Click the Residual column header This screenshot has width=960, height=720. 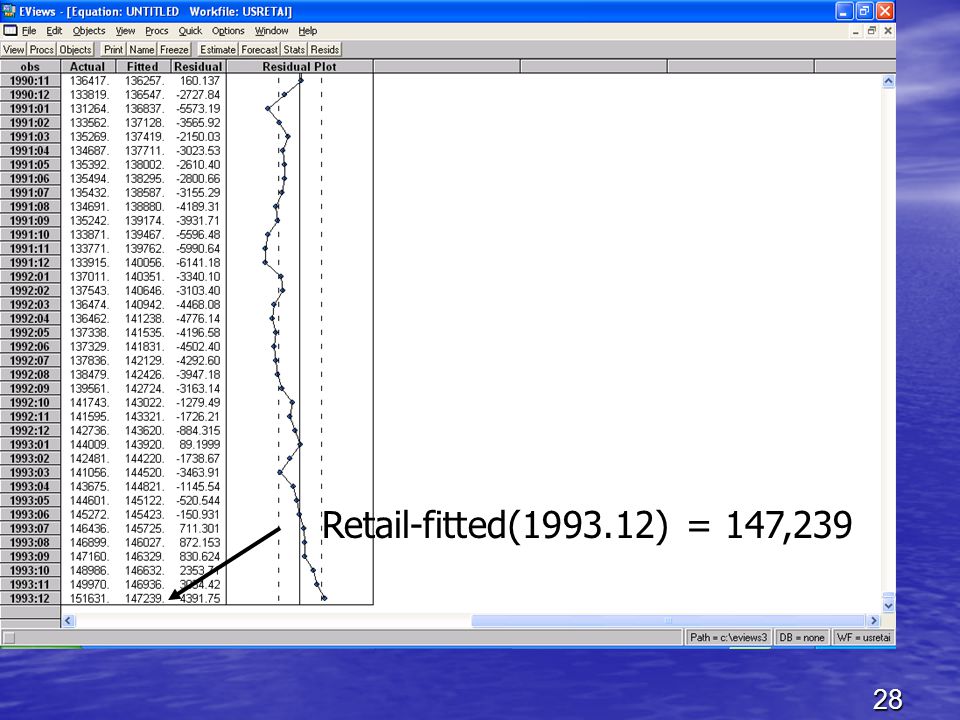198,67
